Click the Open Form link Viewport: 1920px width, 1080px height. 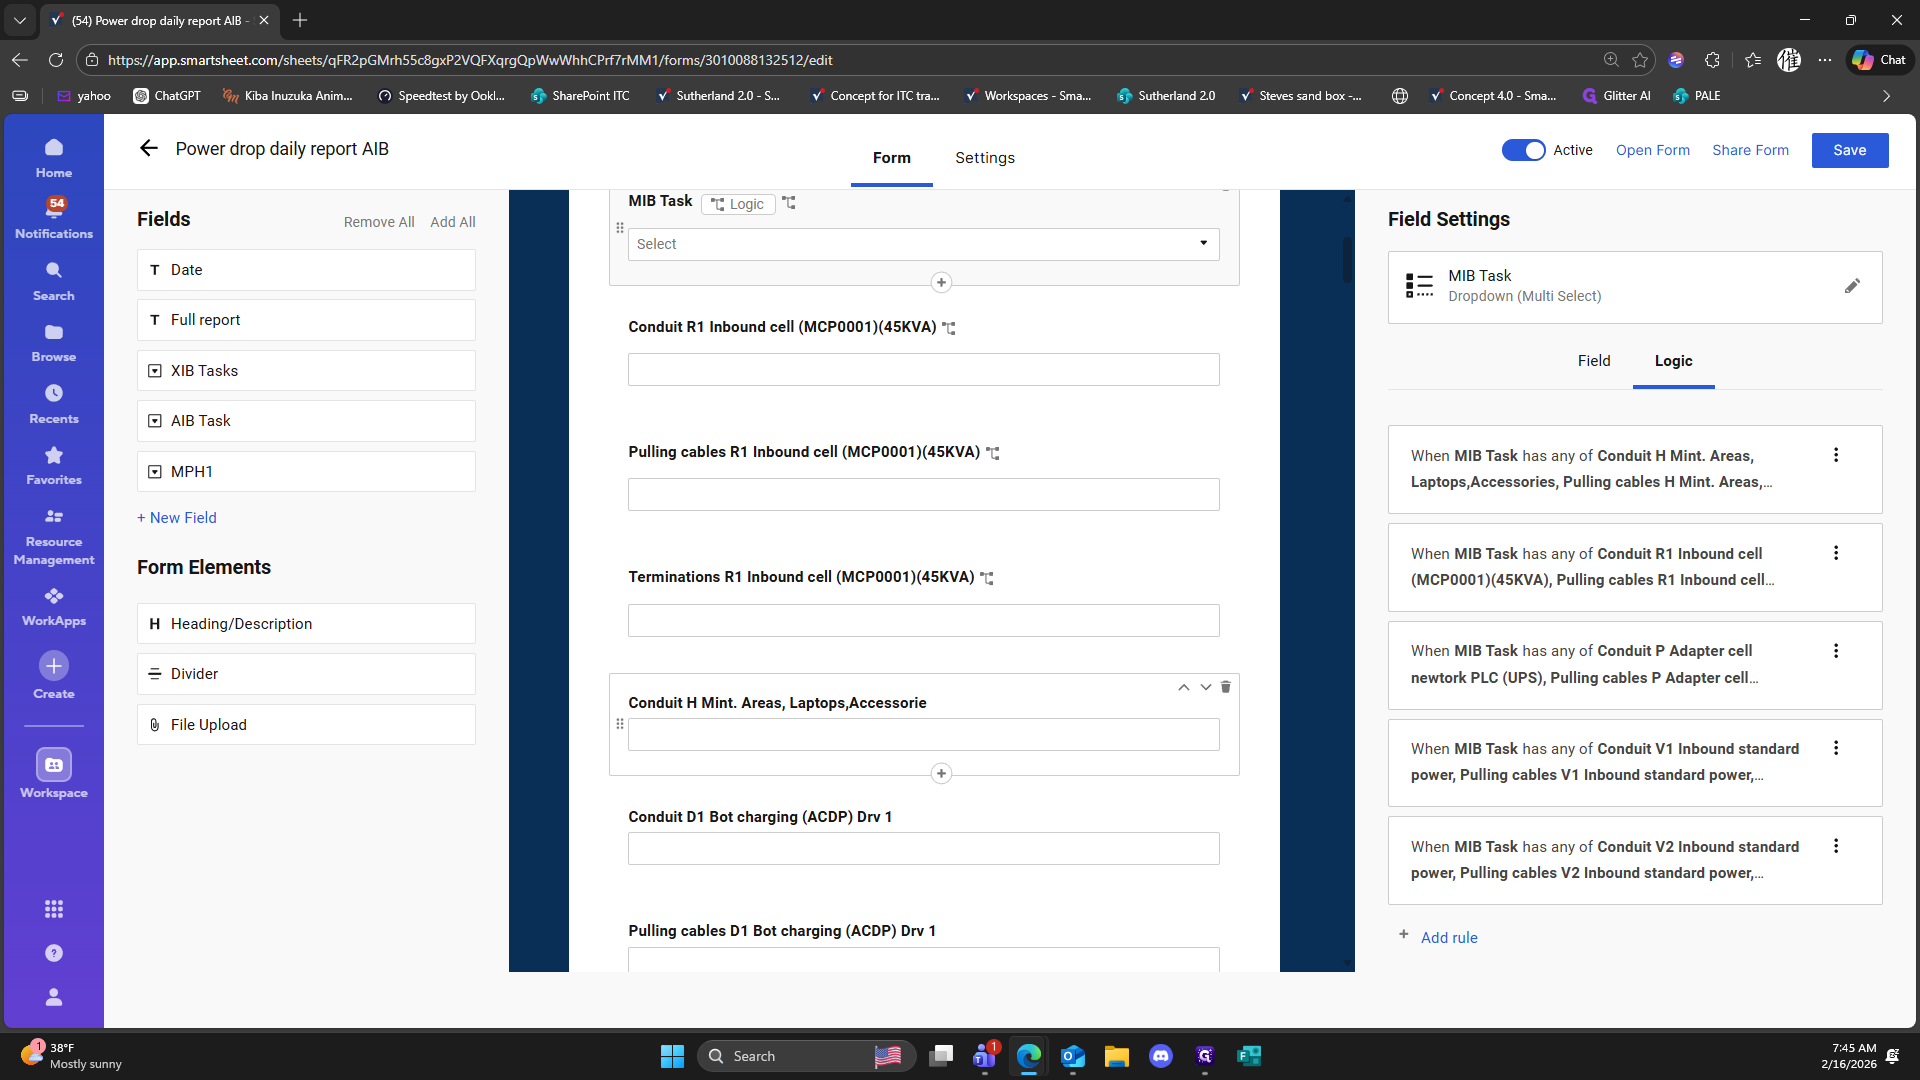coord(1652,150)
